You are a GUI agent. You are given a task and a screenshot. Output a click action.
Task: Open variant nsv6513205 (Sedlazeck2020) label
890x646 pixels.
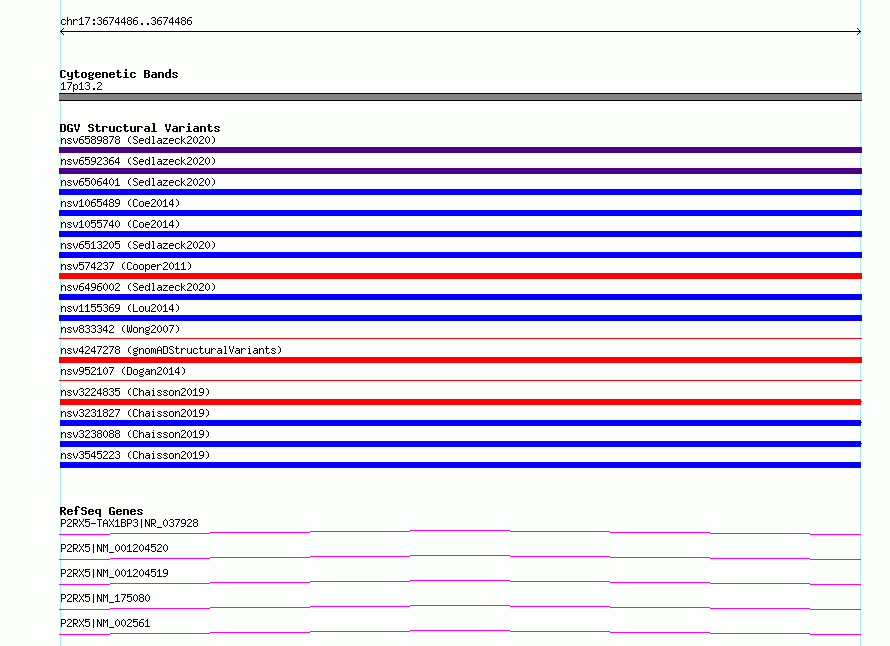point(138,245)
